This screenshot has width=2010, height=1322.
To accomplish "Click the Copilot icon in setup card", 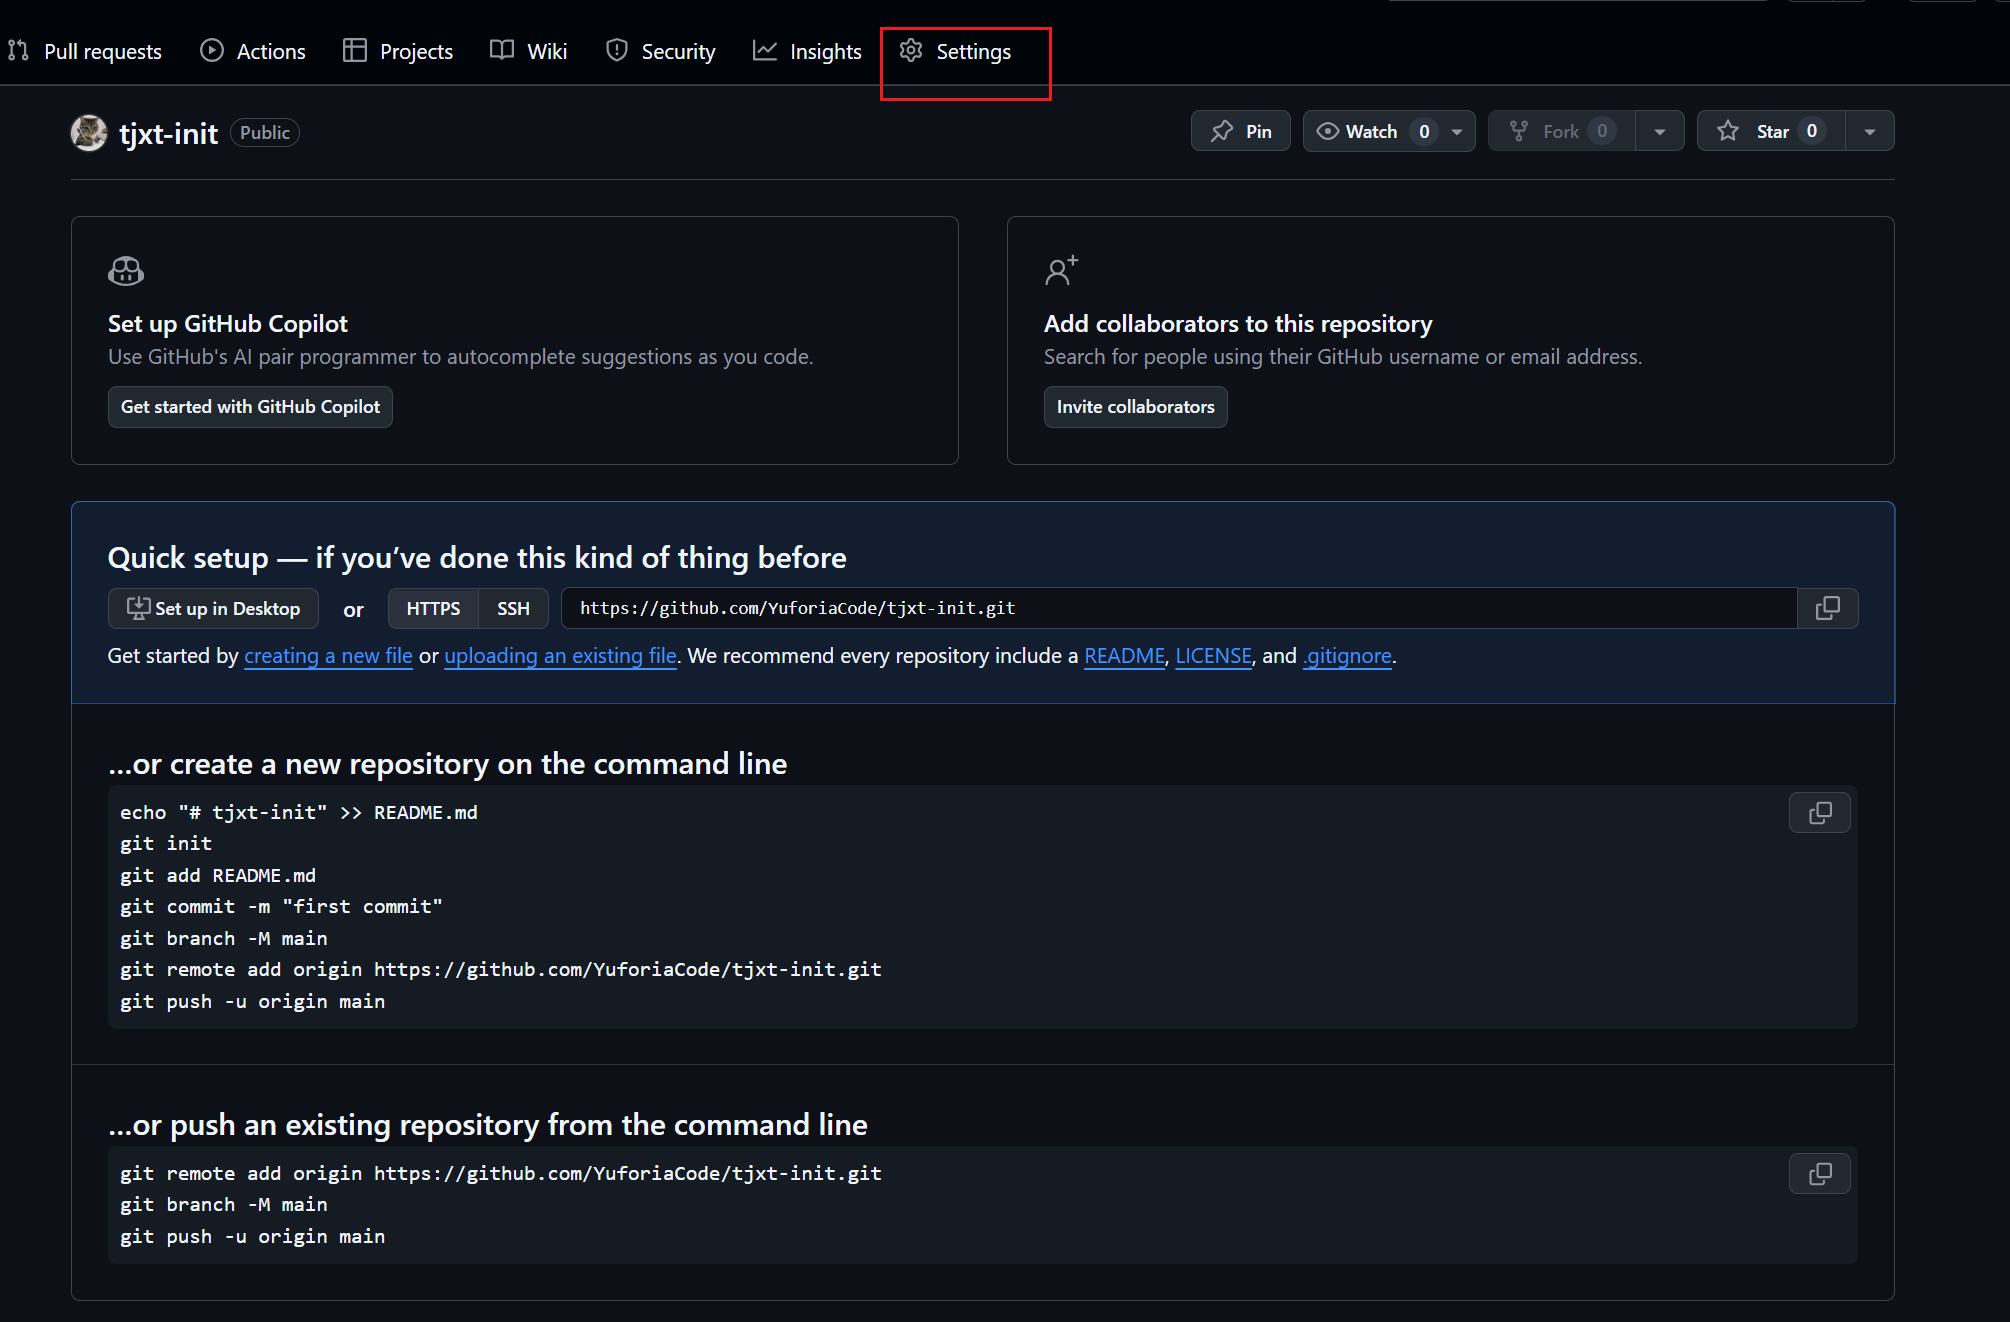I will click(126, 271).
